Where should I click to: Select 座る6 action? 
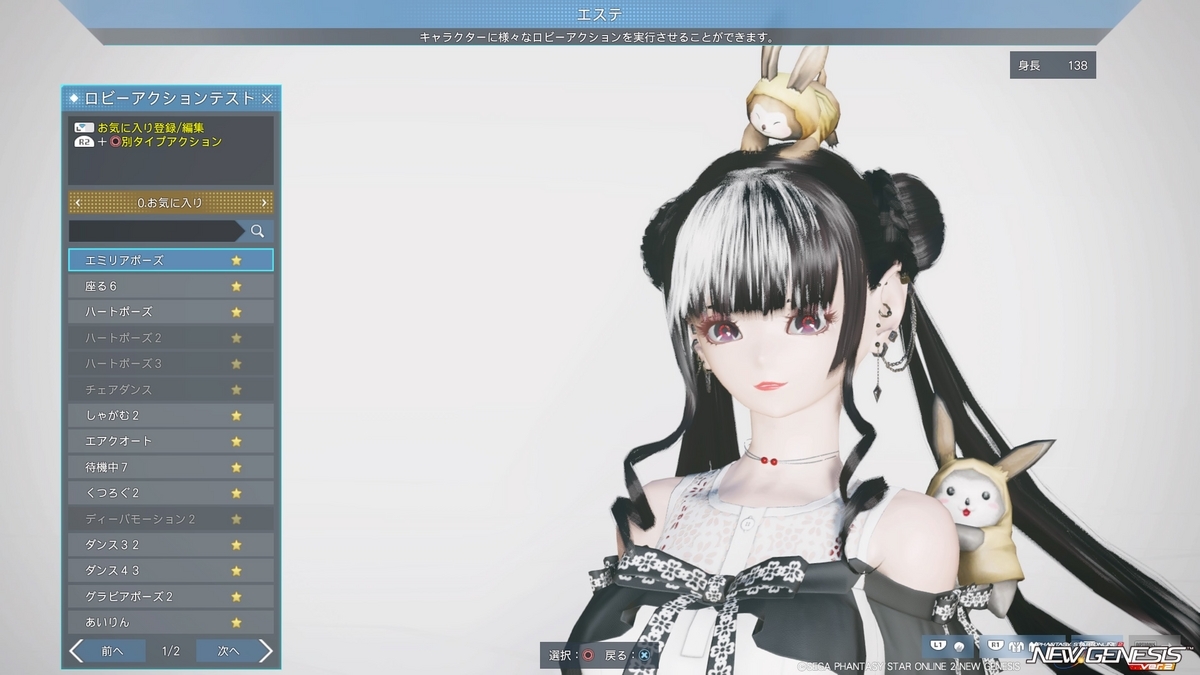[171, 286]
